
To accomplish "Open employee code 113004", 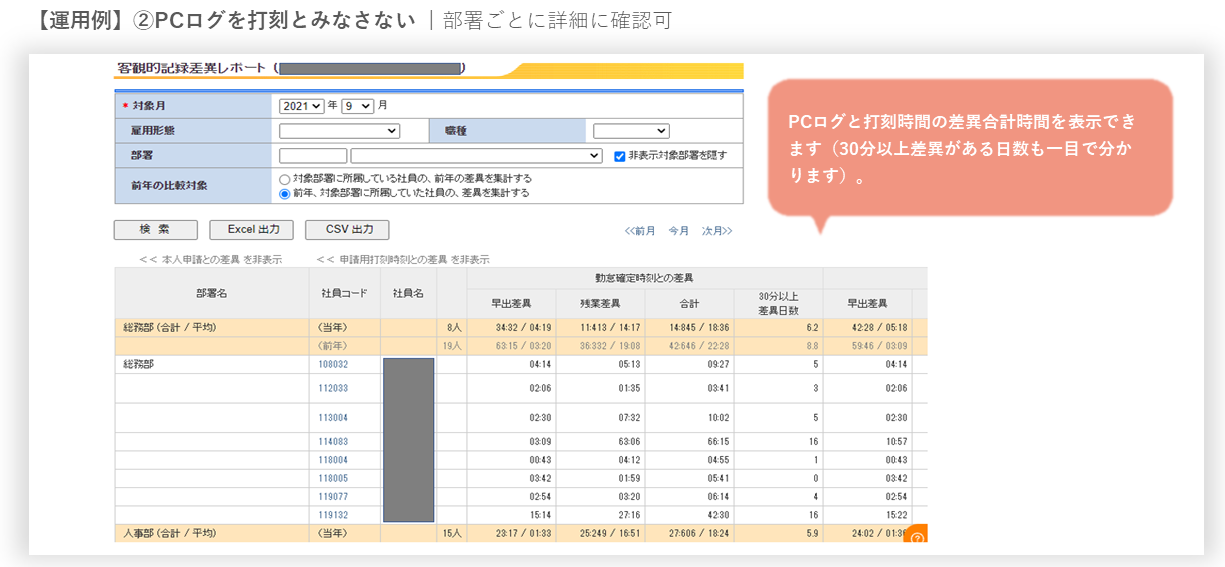I will (333, 418).
